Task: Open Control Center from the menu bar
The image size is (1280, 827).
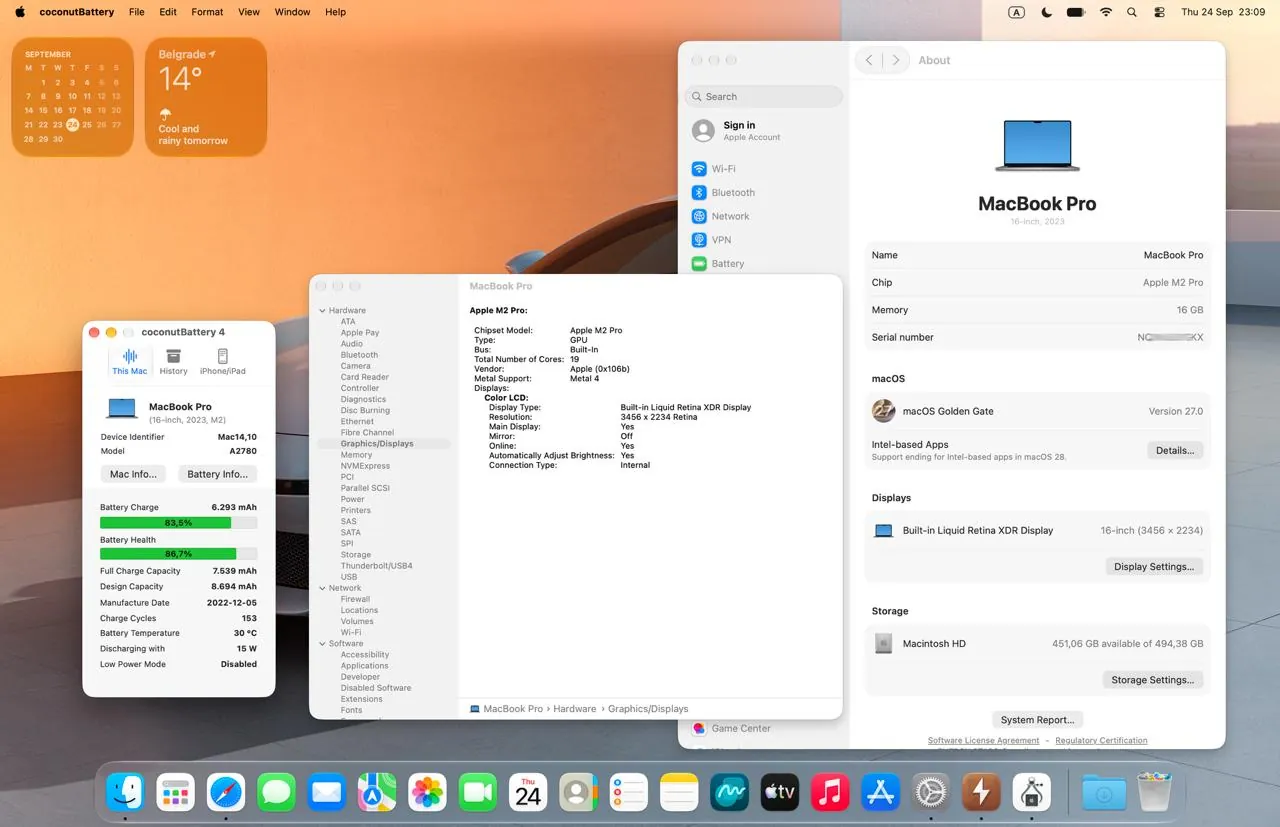Action: click(1160, 12)
